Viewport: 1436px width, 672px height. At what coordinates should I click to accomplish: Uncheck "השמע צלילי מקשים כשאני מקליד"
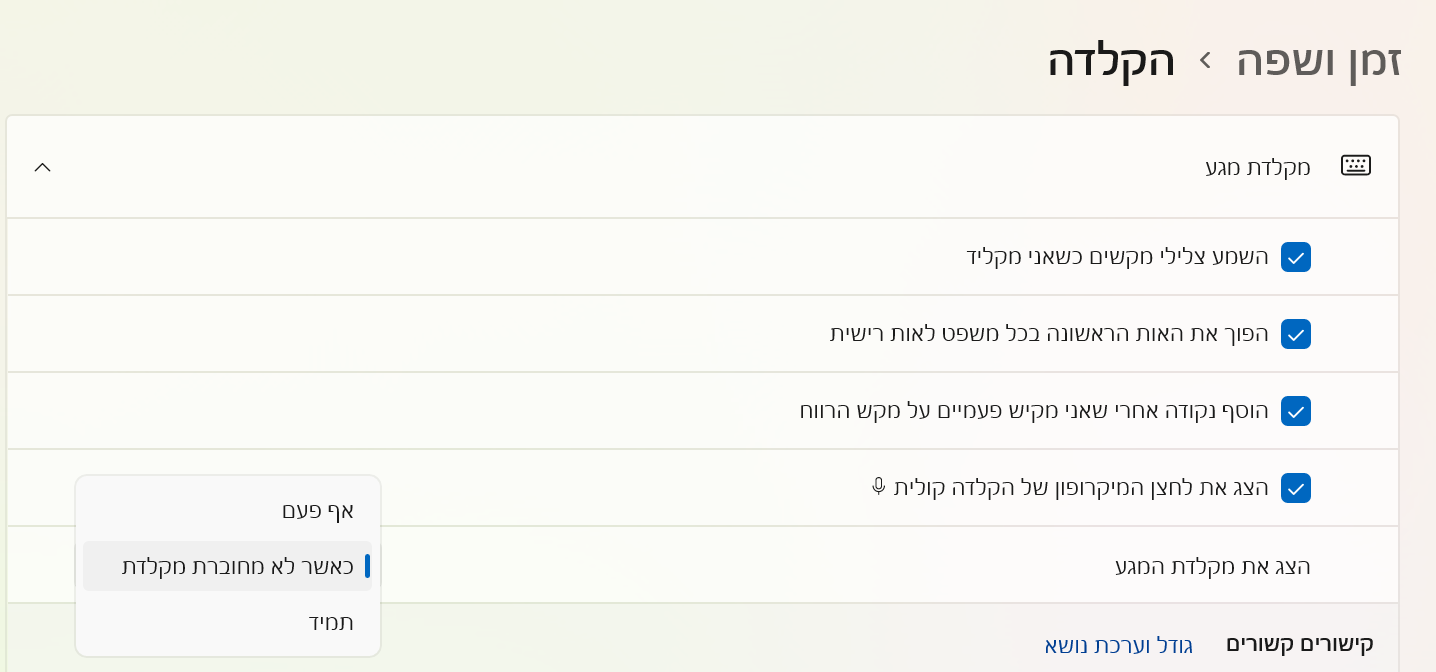[x=1296, y=256]
